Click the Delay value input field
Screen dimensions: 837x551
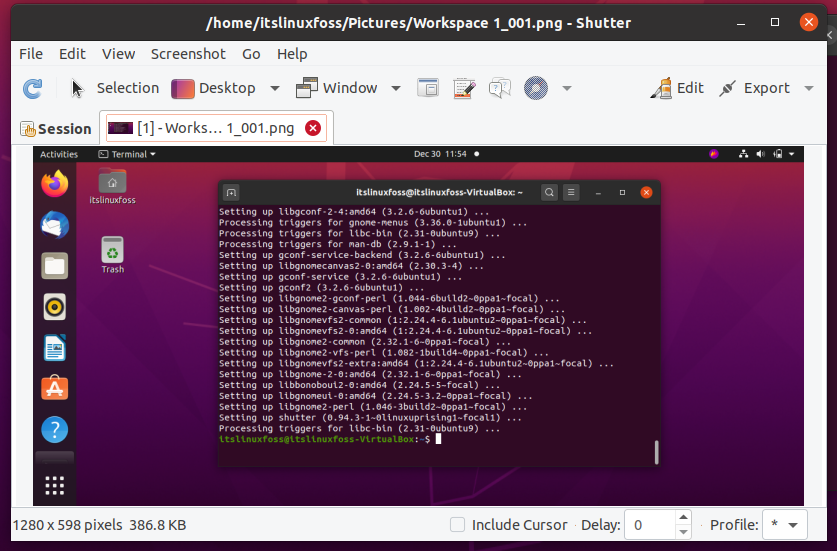point(650,525)
